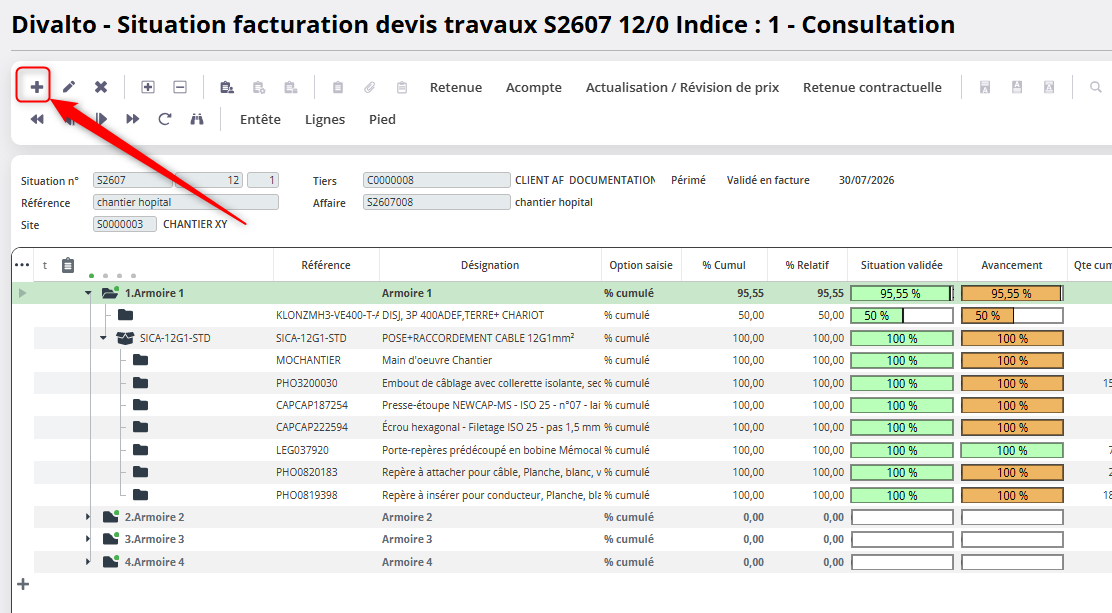The height and width of the screenshot is (613, 1112).
Task: Open the Retenue menu
Action: coord(456,87)
